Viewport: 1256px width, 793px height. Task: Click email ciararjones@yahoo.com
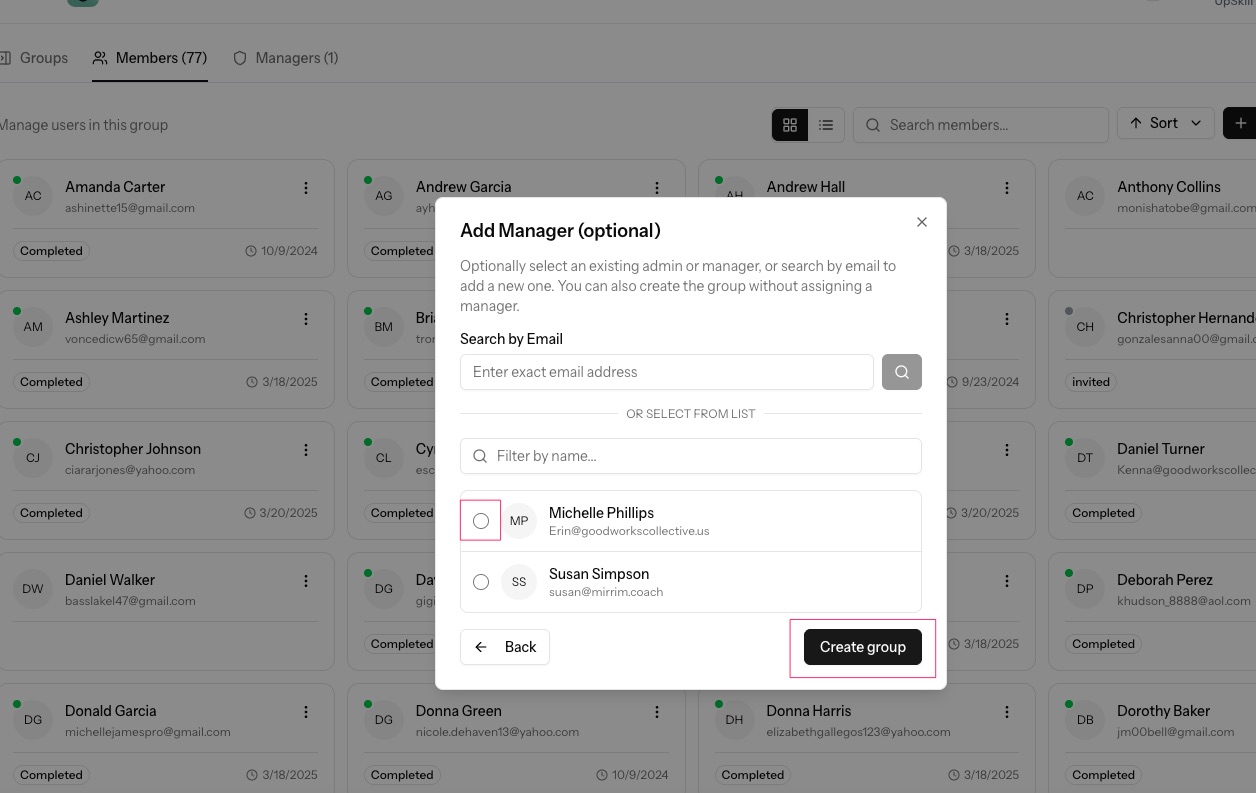[130, 470]
